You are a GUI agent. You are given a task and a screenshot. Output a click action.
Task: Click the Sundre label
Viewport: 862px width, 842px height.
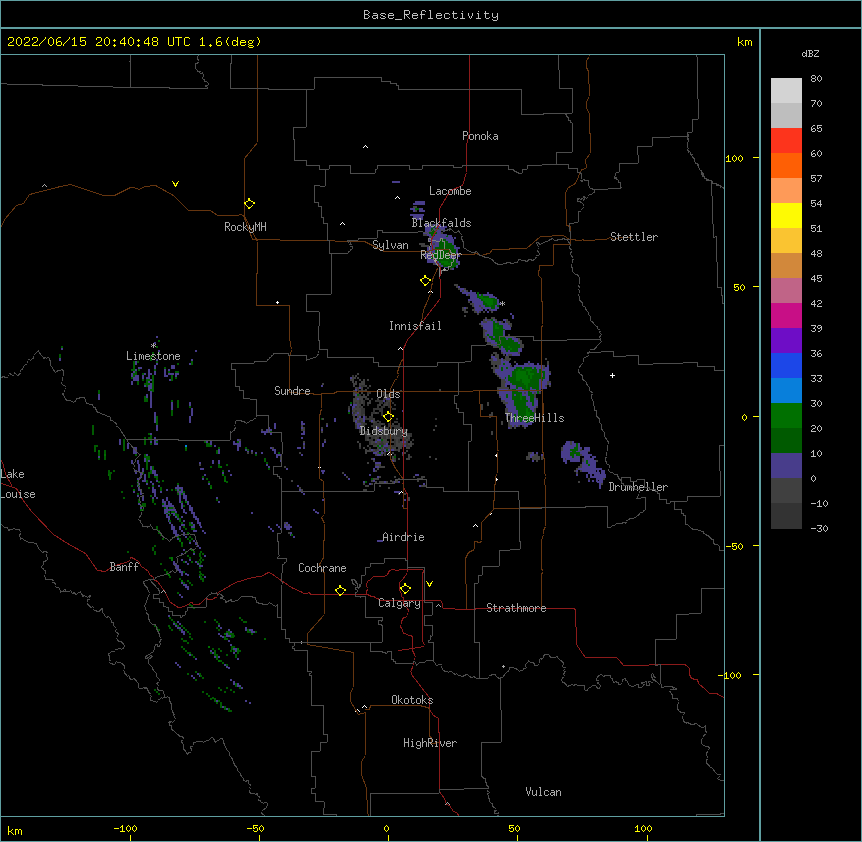[292, 391]
